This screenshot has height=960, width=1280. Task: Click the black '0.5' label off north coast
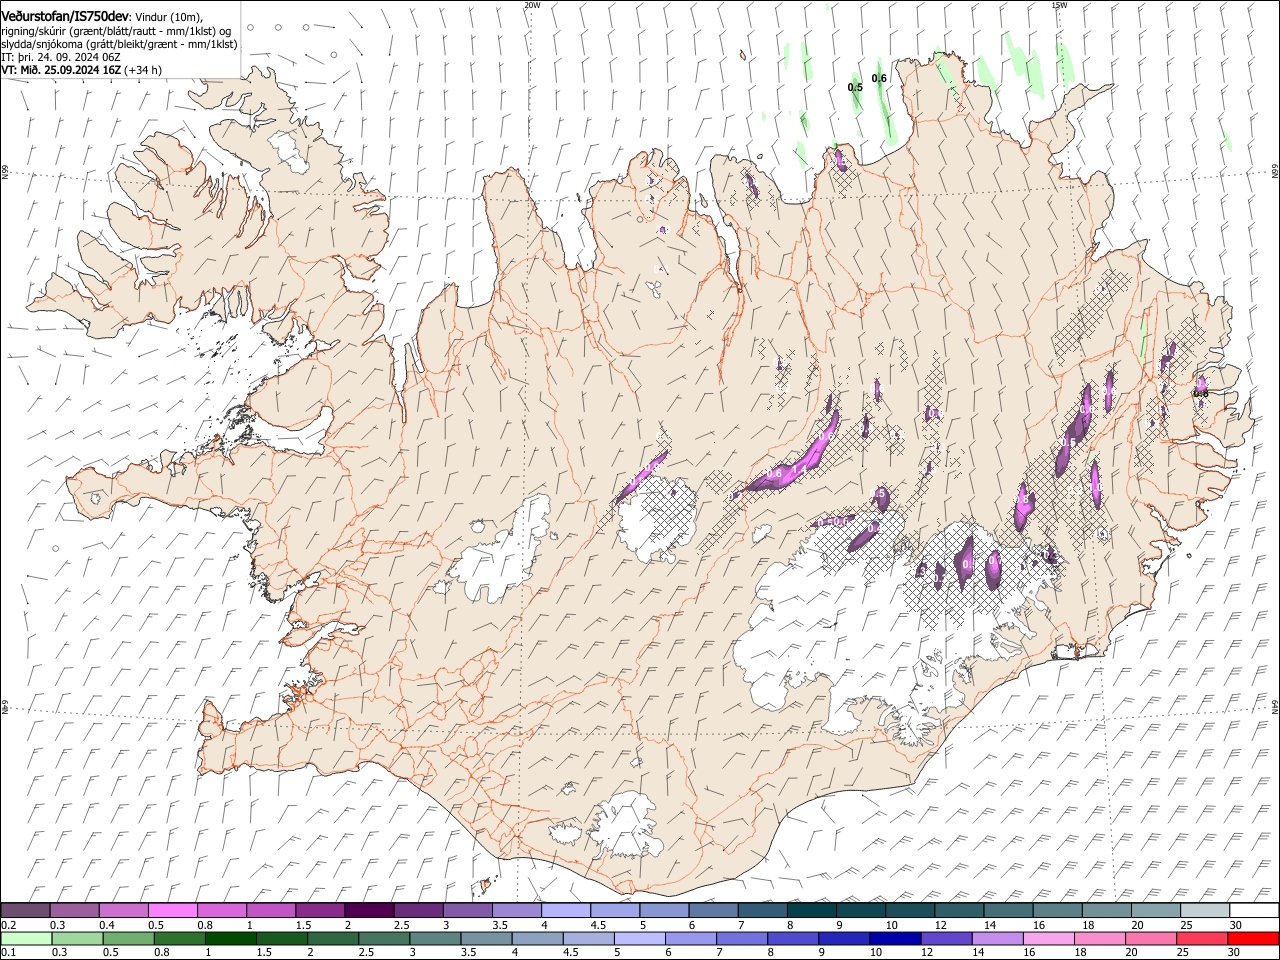(855, 87)
